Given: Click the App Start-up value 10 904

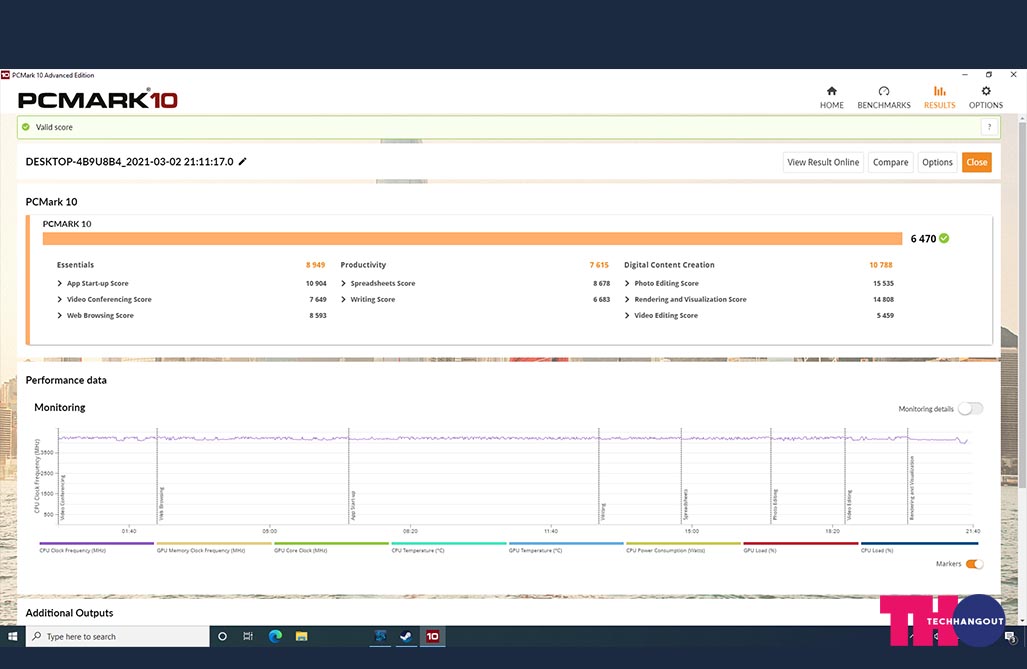Looking at the screenshot, I should click(316, 283).
